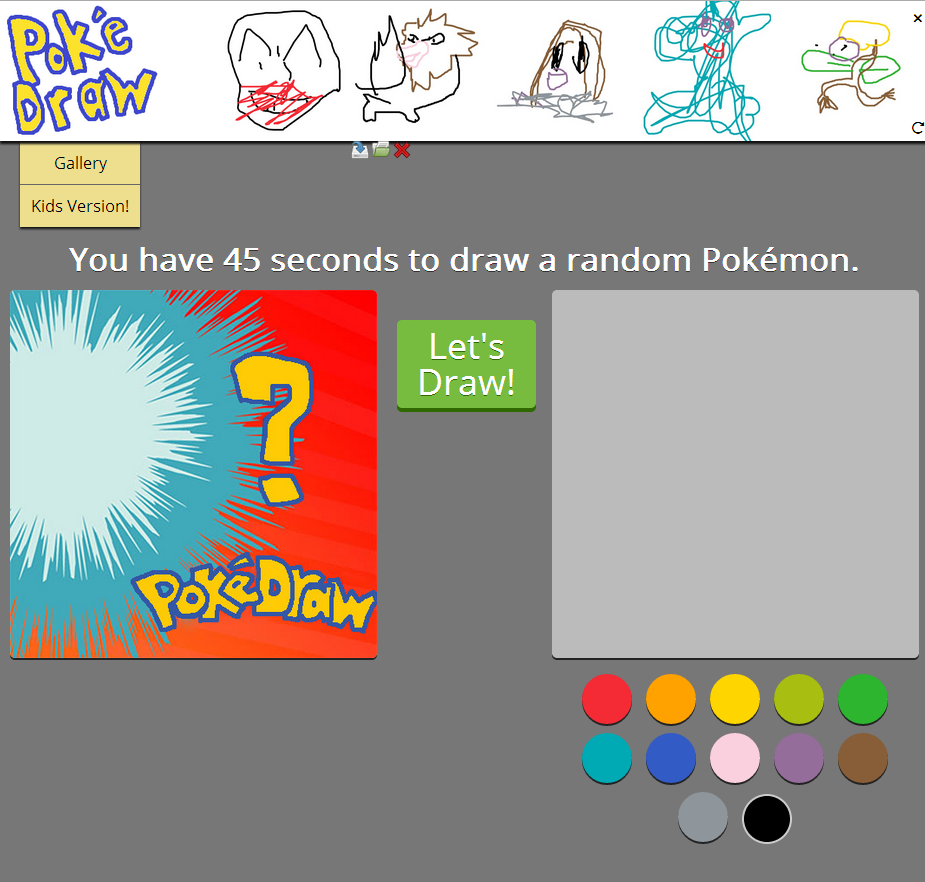Click the banner refresh arrow icon

point(917,128)
